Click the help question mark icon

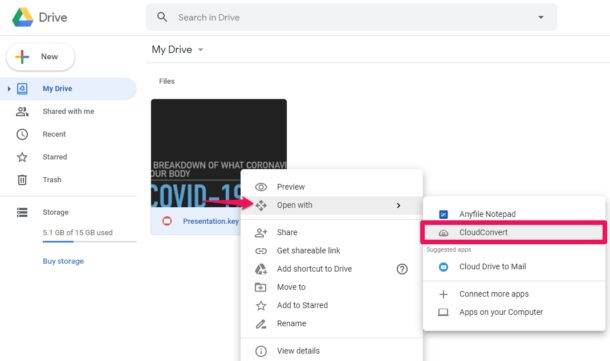402,269
